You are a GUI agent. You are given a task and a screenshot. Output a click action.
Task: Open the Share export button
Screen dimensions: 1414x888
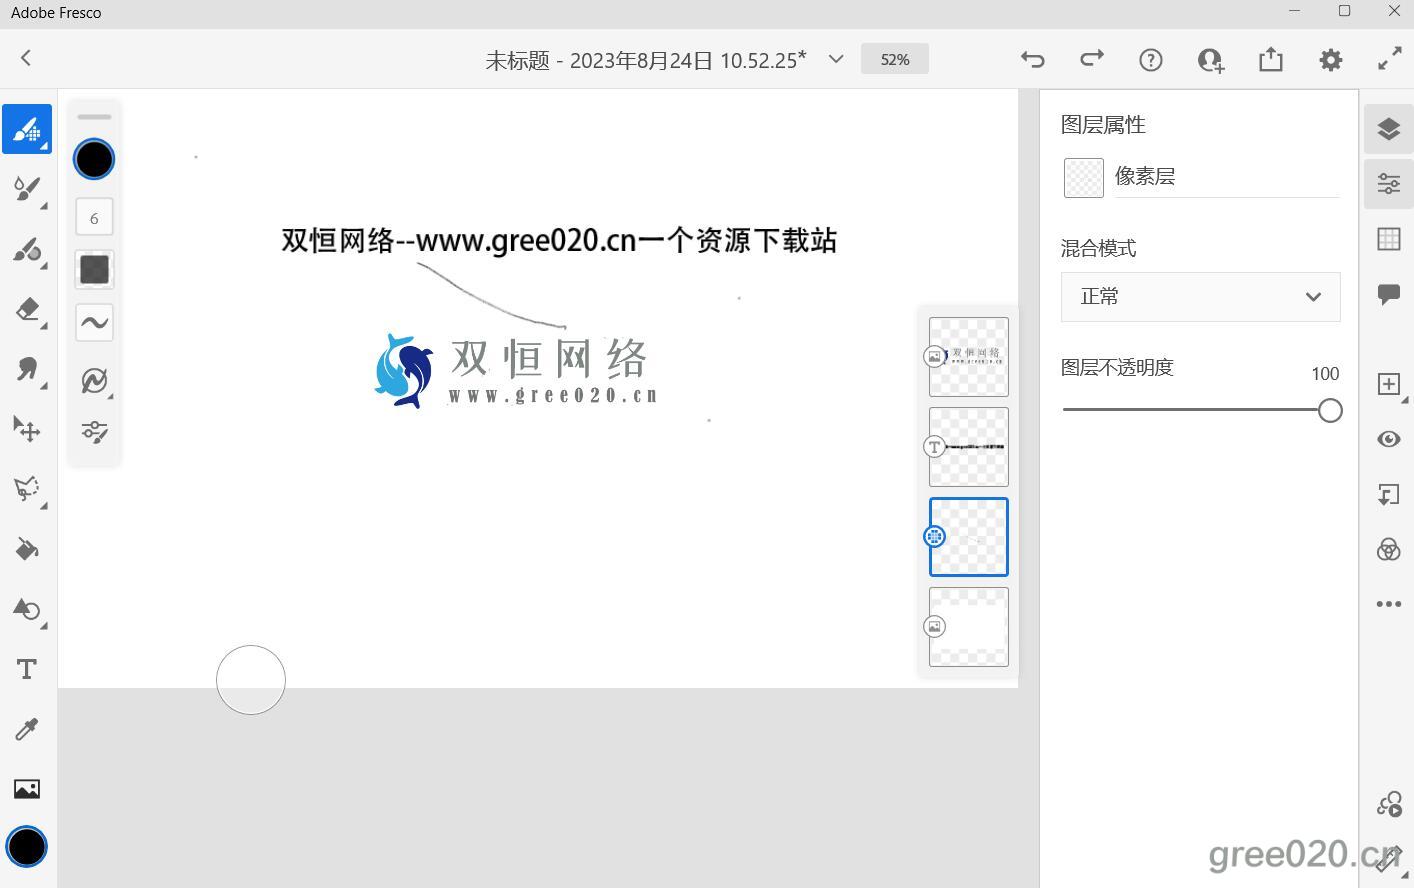[x=1270, y=59]
